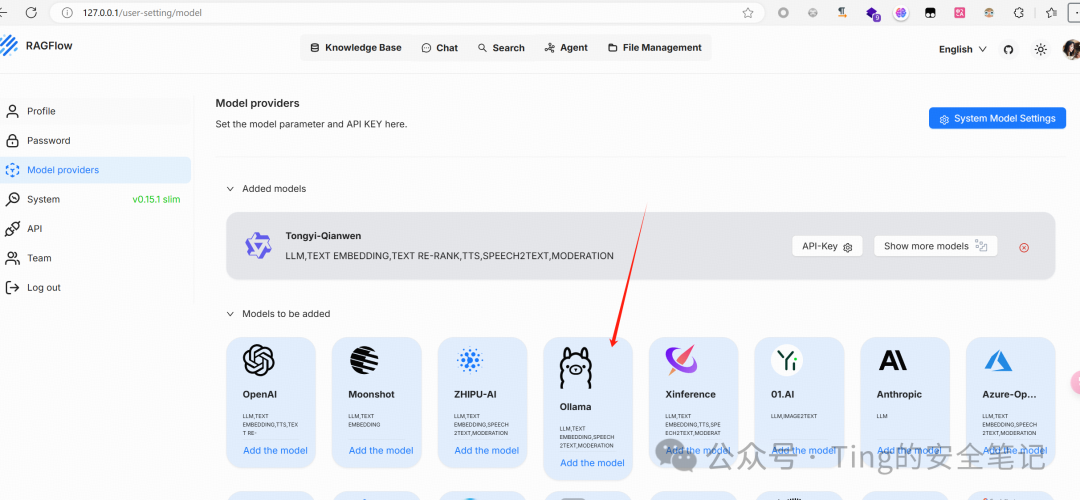Open Password settings in the sidebar
1080x500 pixels.
point(96,140)
